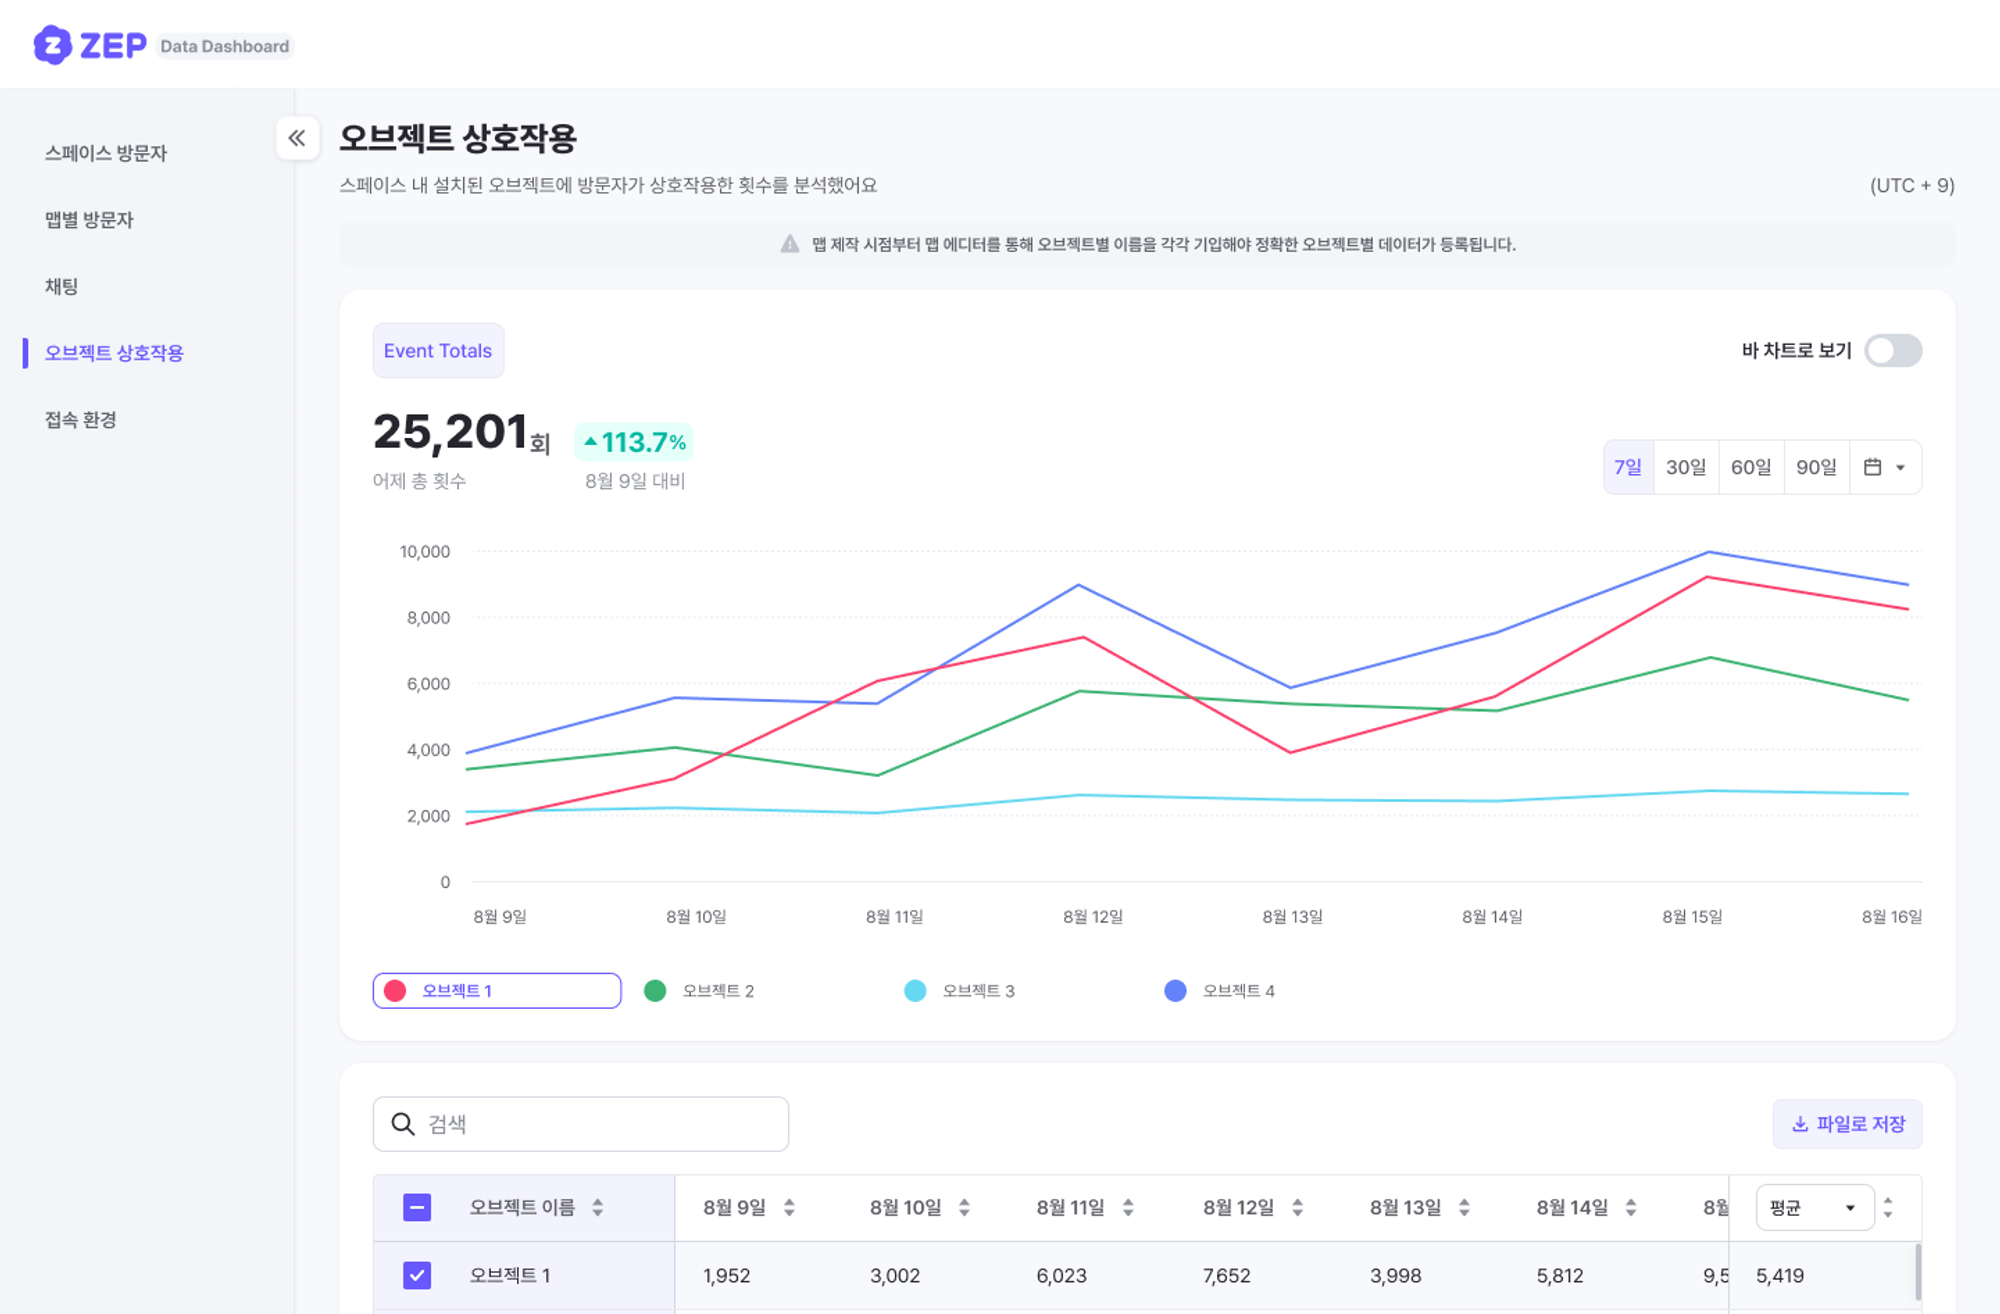Sort by 8월 12일 column arrows
The width and height of the screenshot is (2000, 1314).
[x=1297, y=1207]
